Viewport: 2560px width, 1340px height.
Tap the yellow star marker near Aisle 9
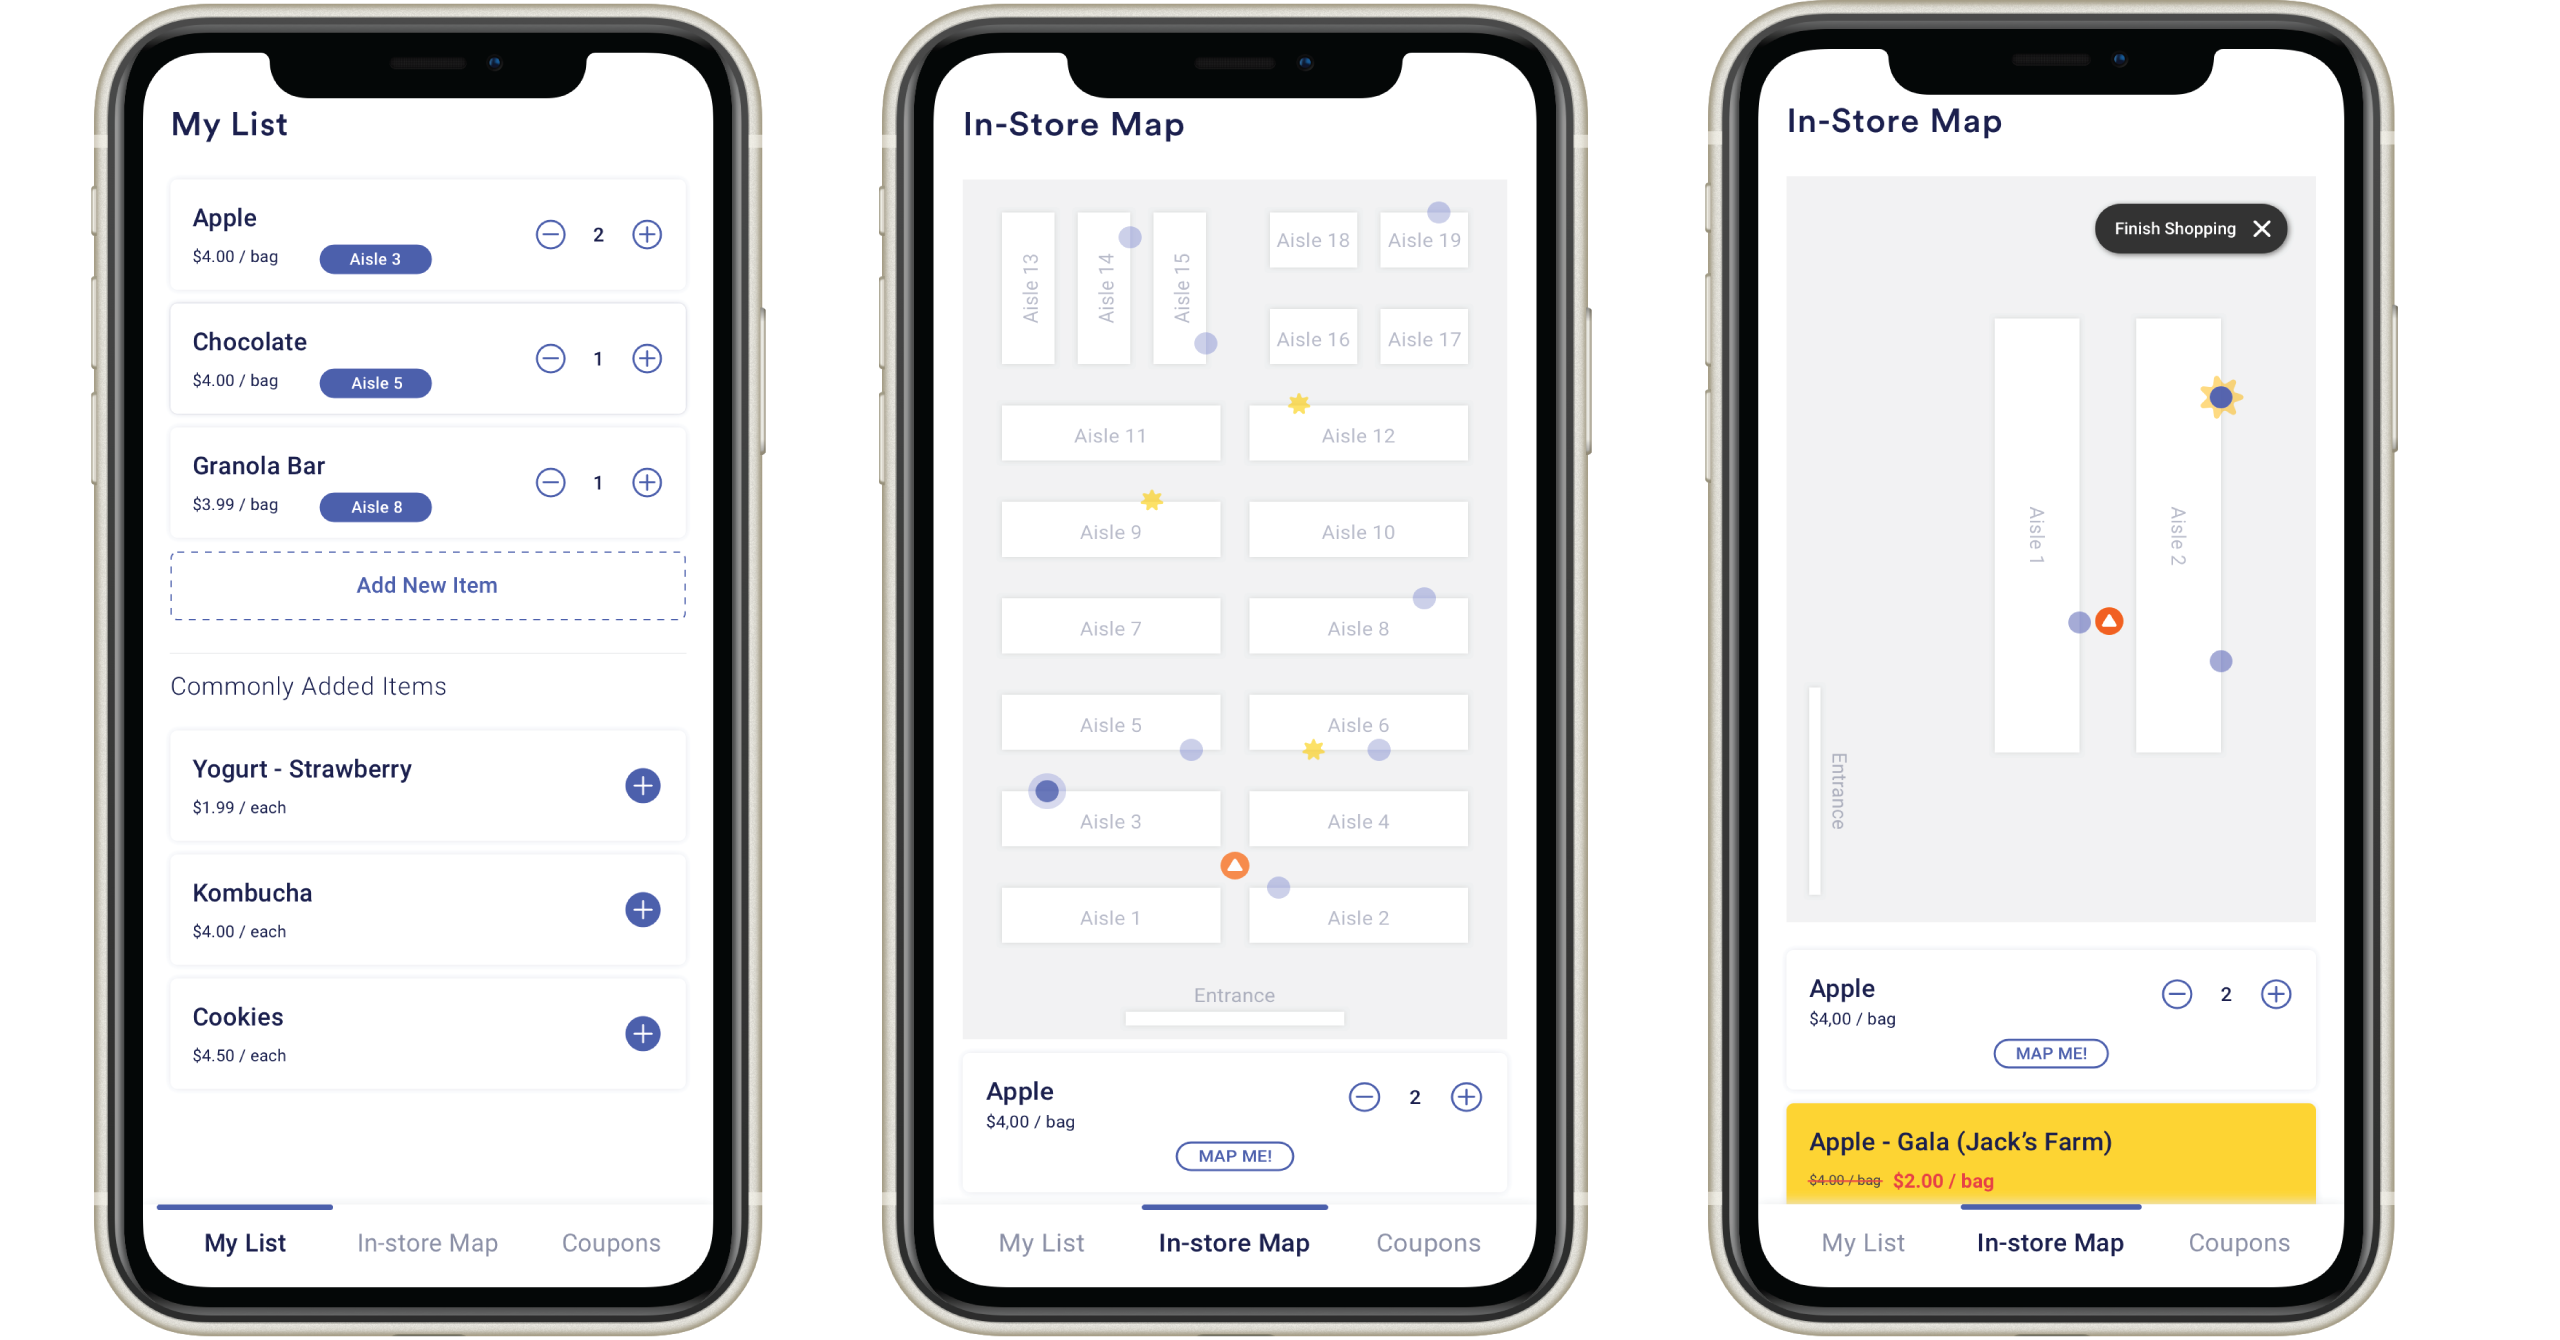tap(1151, 500)
